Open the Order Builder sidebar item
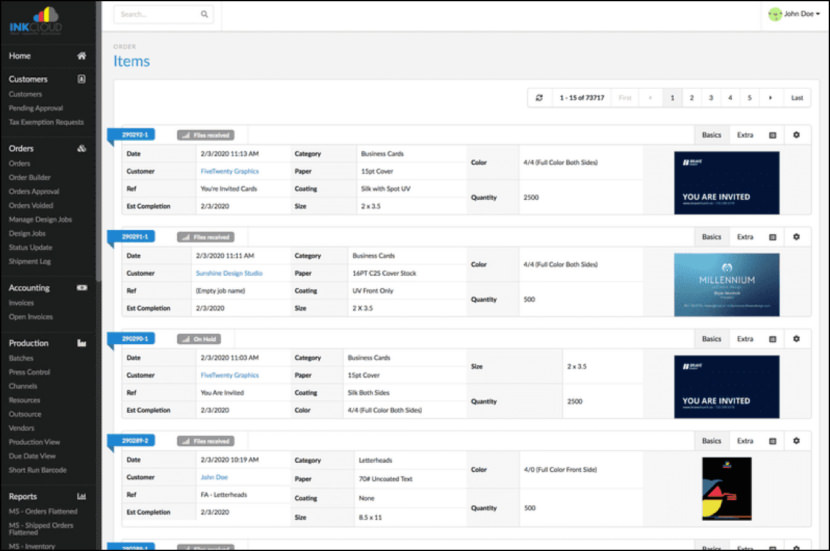Viewport: 830px width, 551px height. [29, 177]
